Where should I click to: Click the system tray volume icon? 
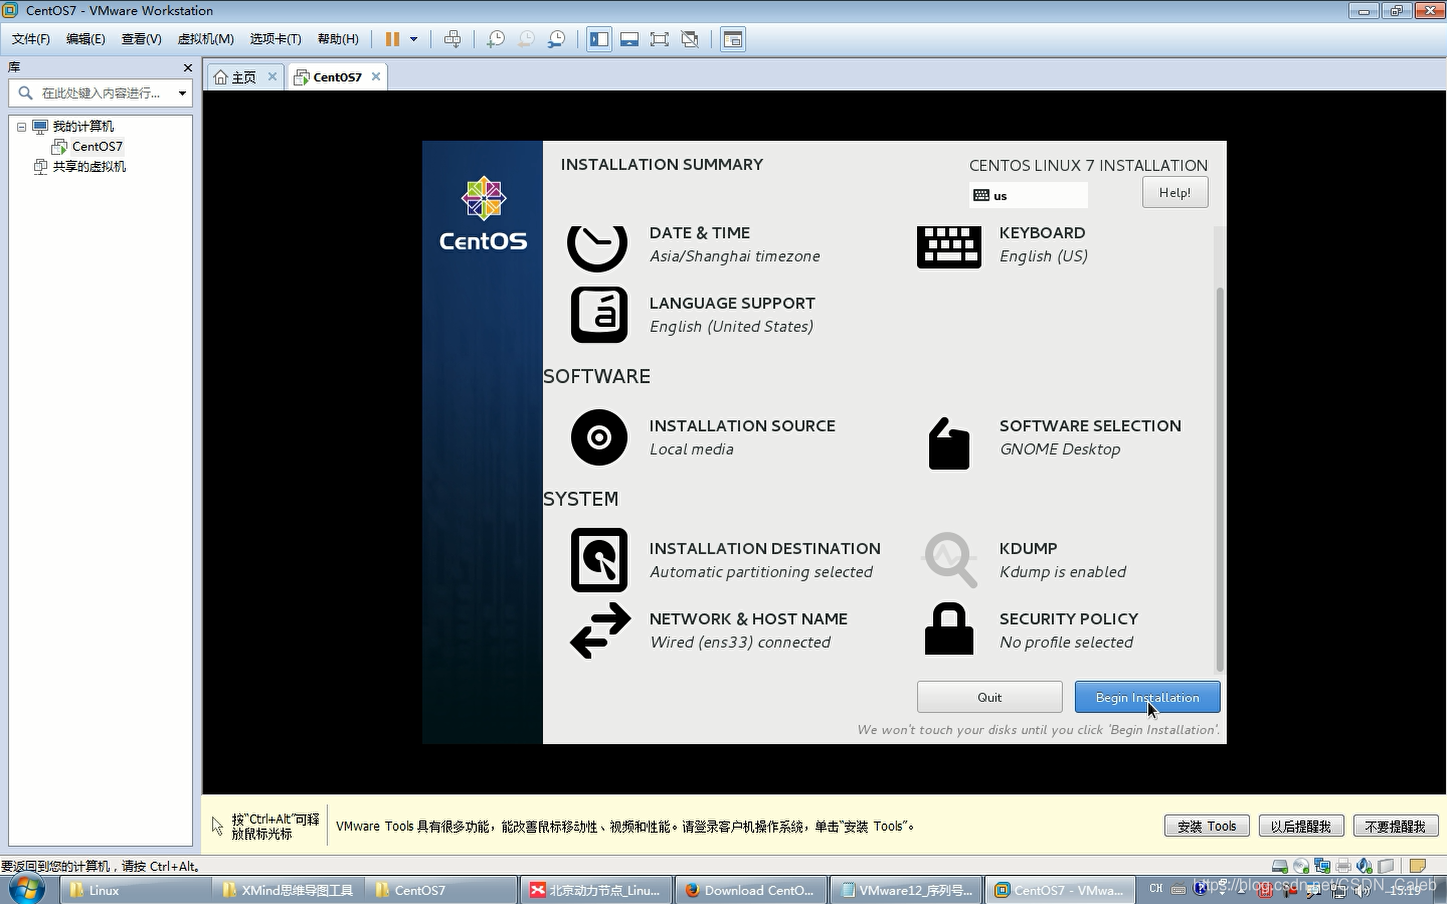1362,890
